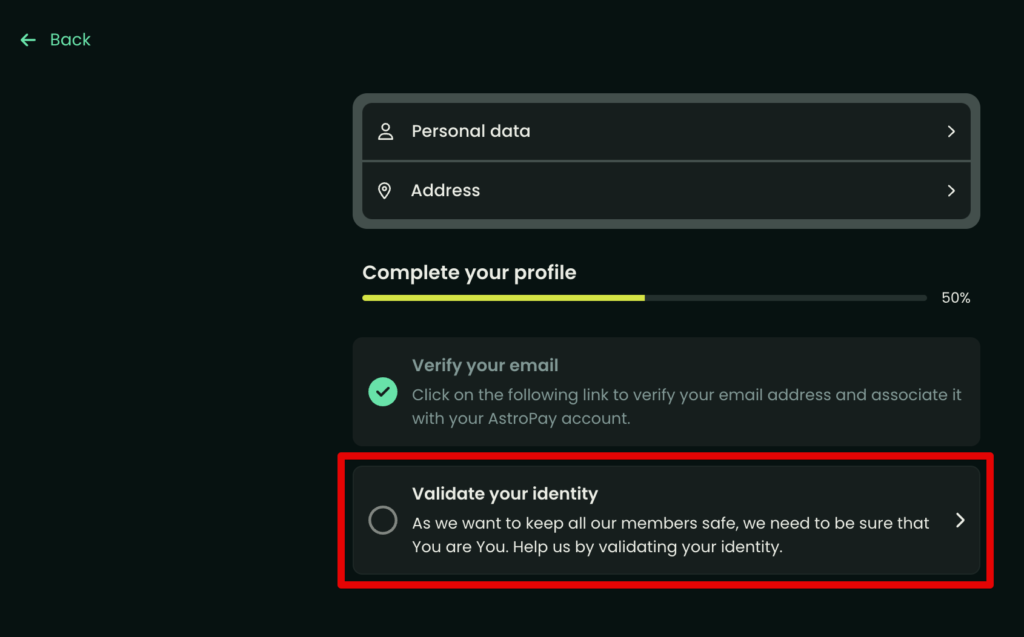
Task: Click the Verify your email card
Action: tap(666, 392)
